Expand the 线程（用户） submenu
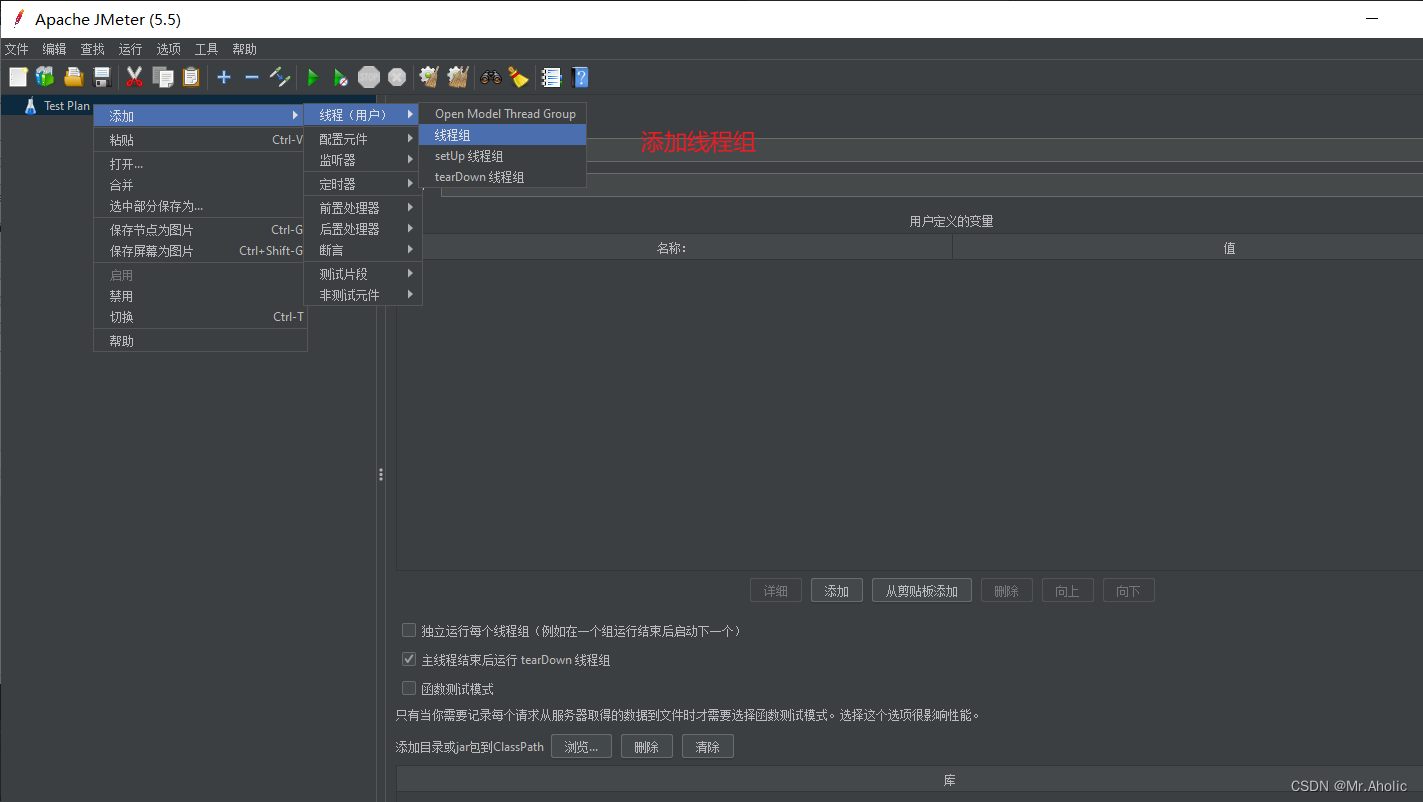 pos(362,115)
